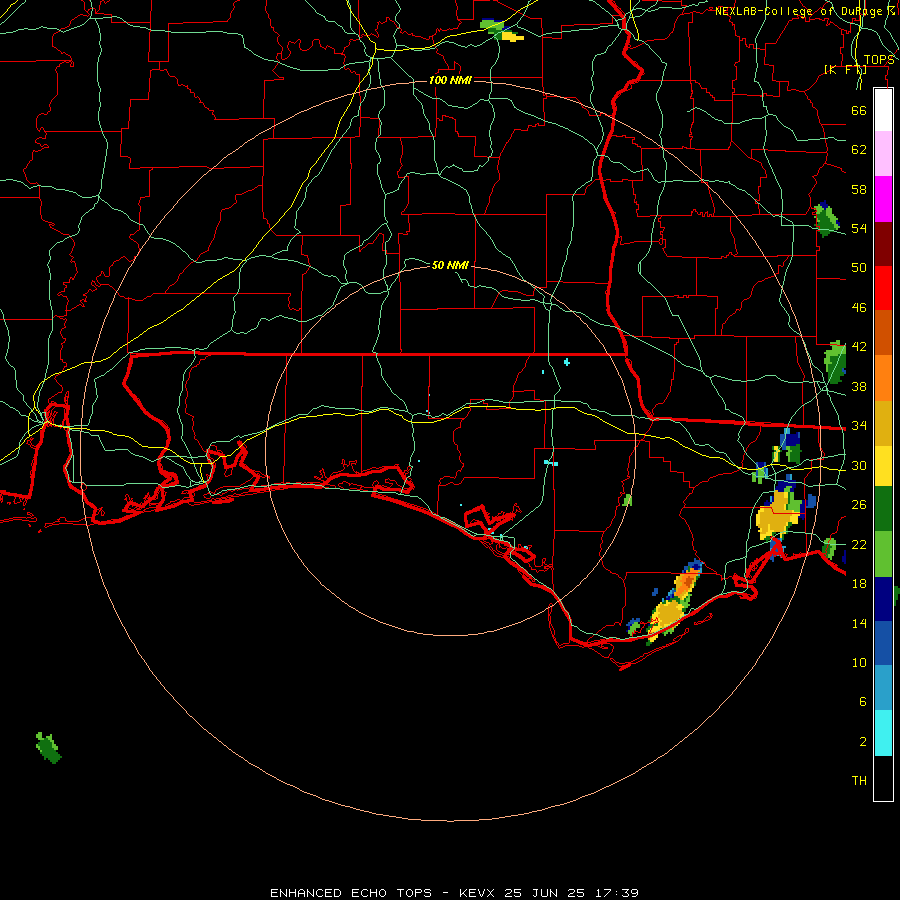Click the "18" legend value

[859, 584]
